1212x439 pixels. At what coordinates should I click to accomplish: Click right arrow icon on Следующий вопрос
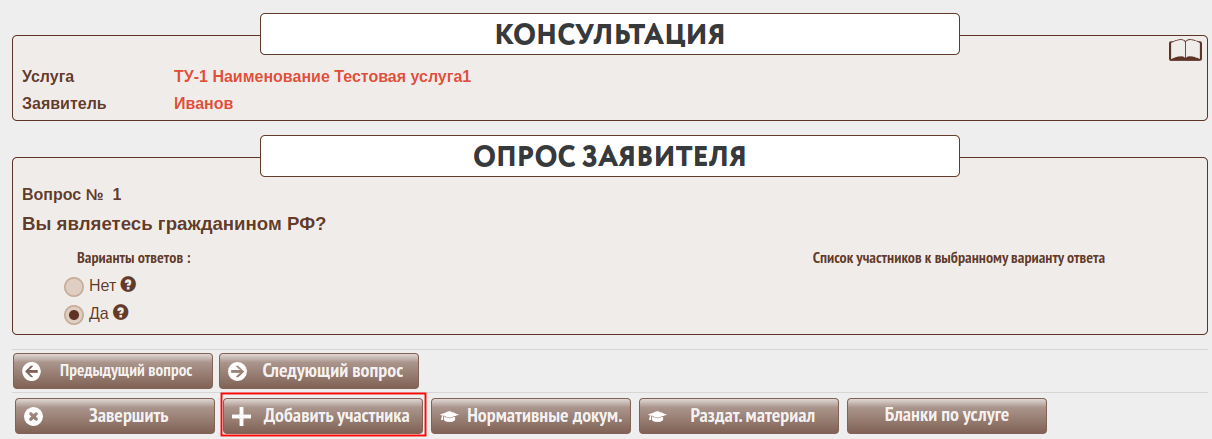tap(237, 371)
